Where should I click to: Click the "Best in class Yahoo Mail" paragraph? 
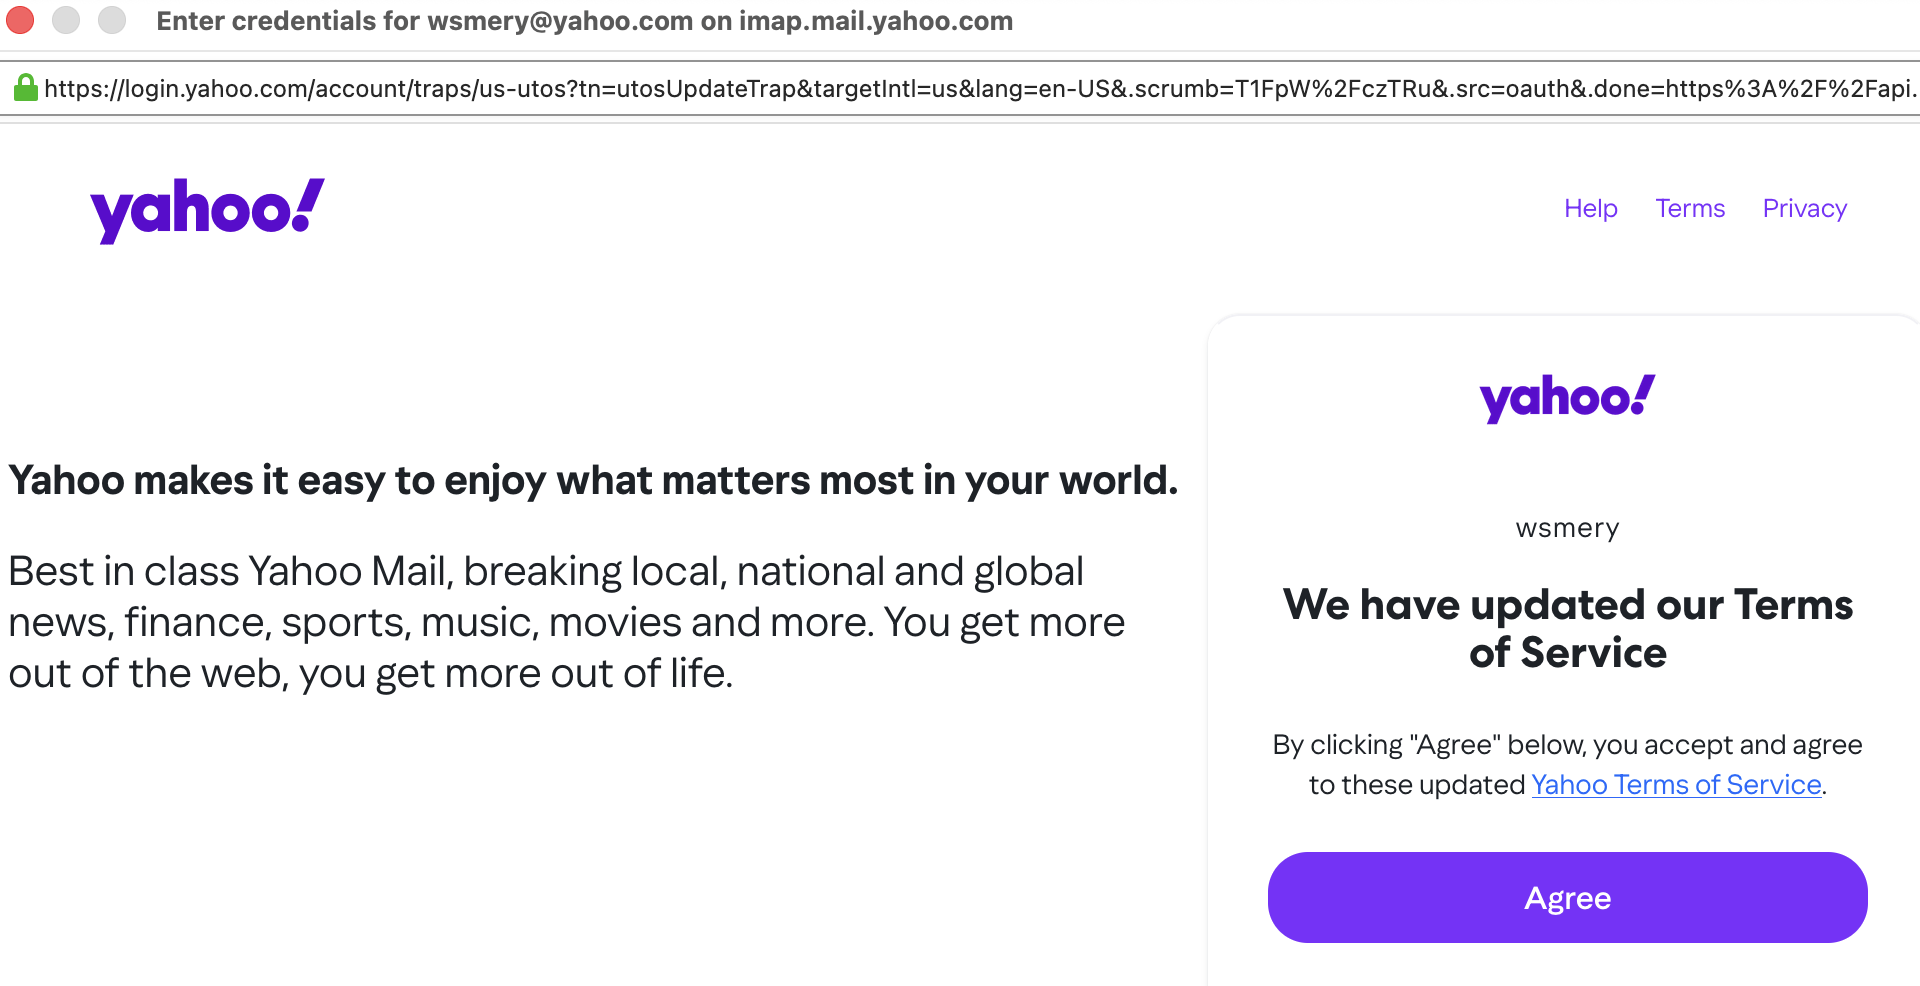pyautogui.click(x=566, y=622)
